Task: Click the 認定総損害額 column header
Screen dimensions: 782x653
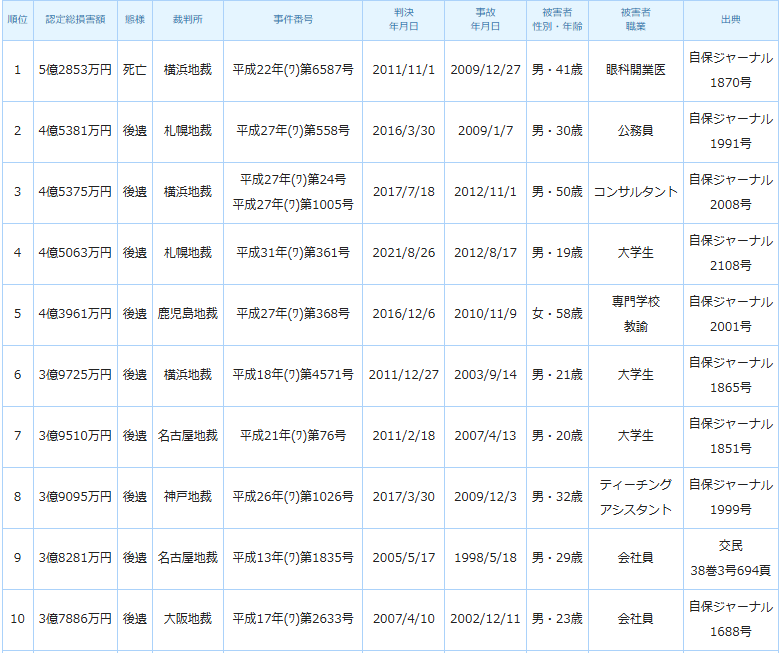Action: [75, 20]
